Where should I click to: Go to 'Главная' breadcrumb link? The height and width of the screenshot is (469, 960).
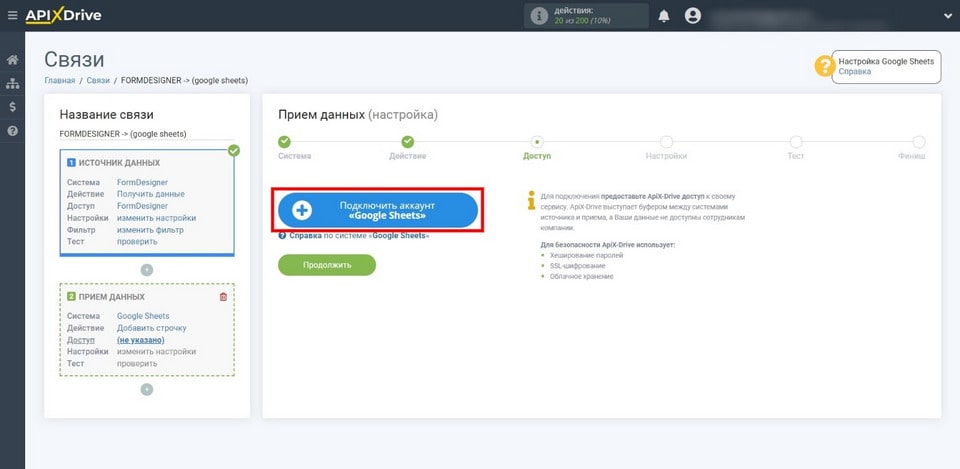[59, 80]
